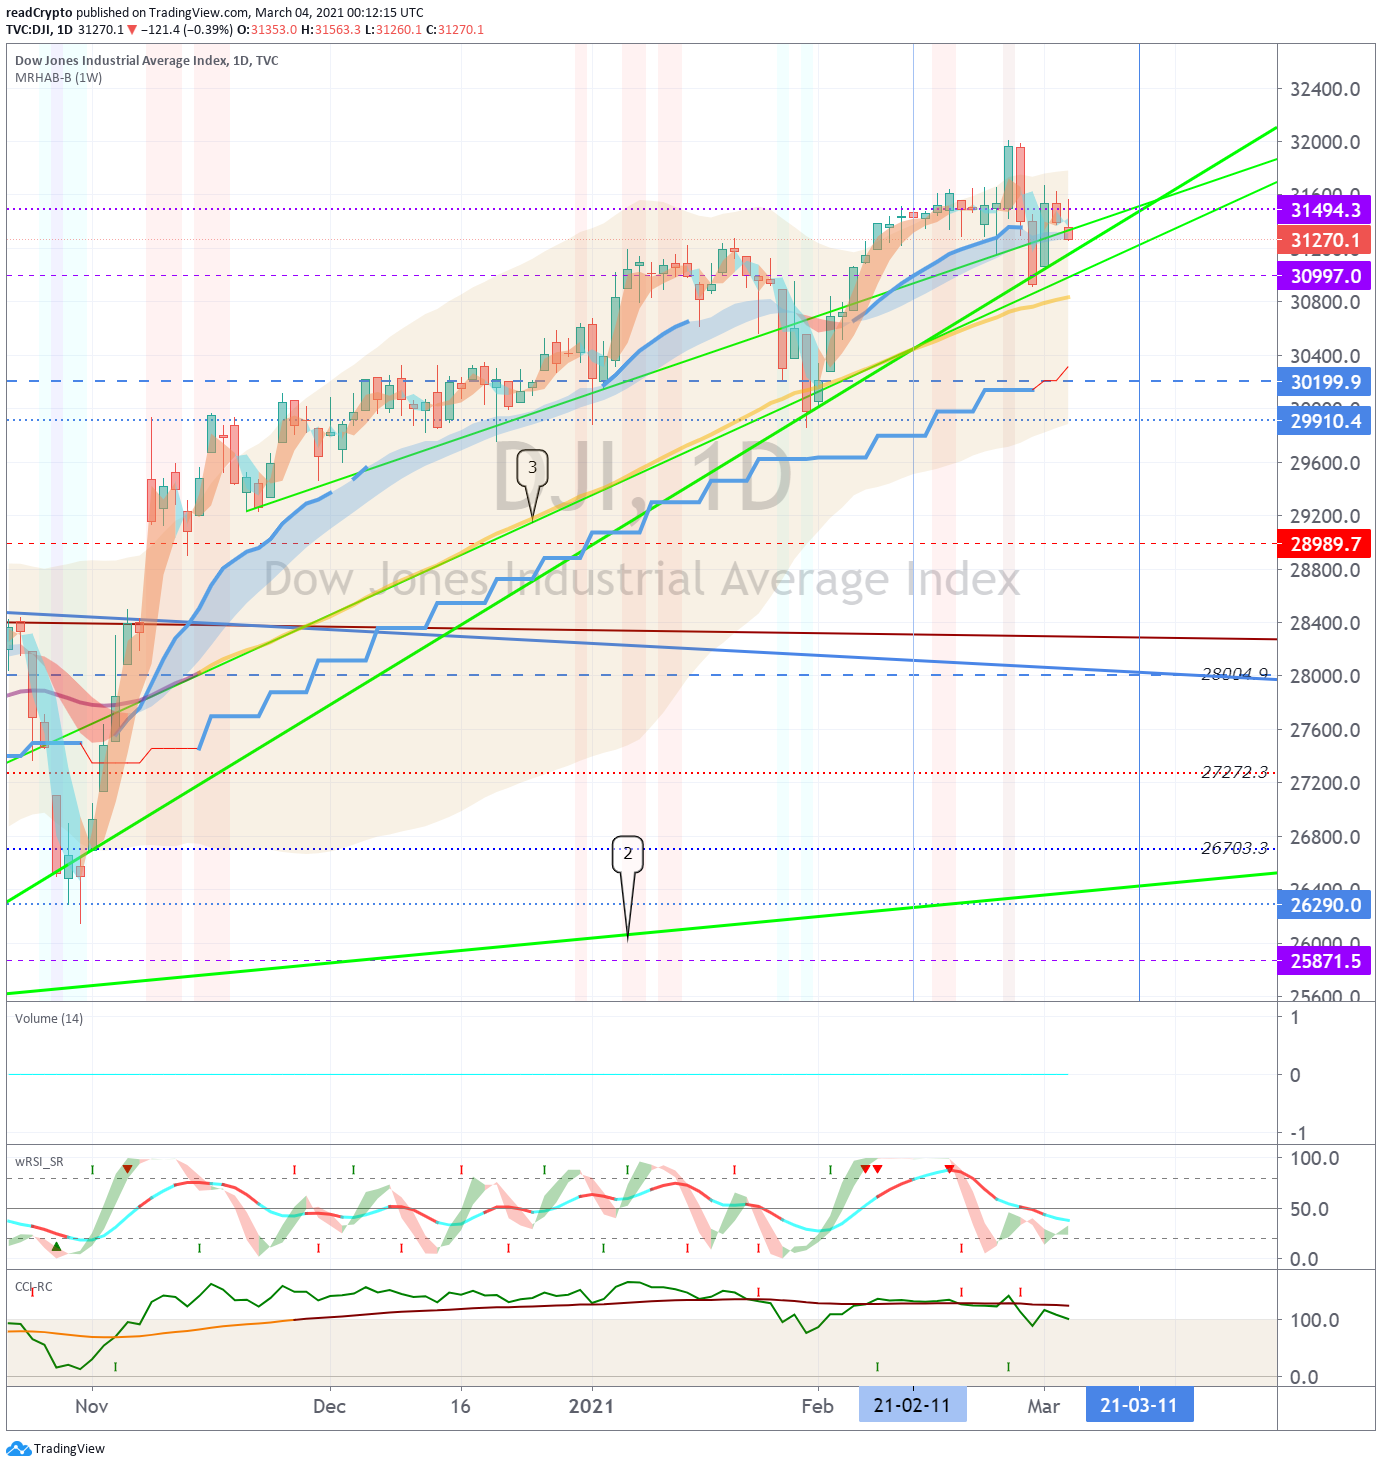Click the TradingView.com text in the header

tap(198, 13)
